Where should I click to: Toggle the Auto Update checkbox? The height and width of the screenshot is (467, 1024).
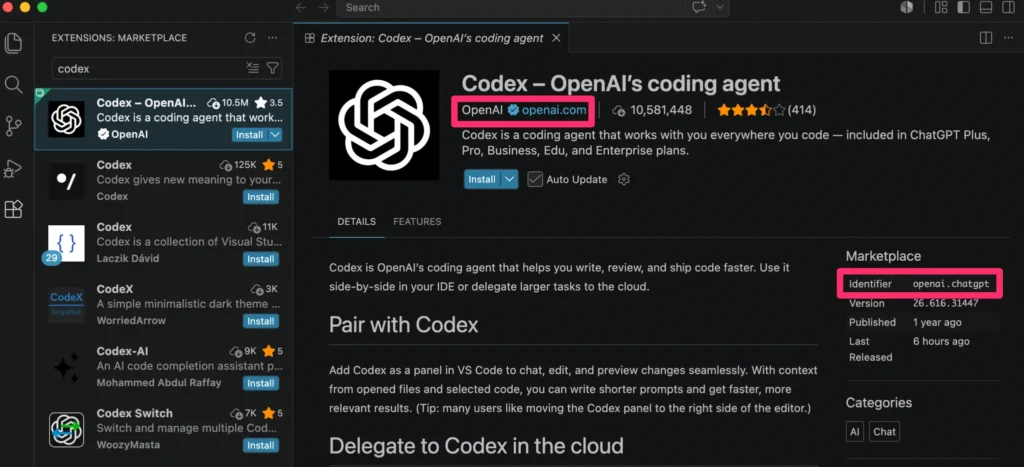535,179
